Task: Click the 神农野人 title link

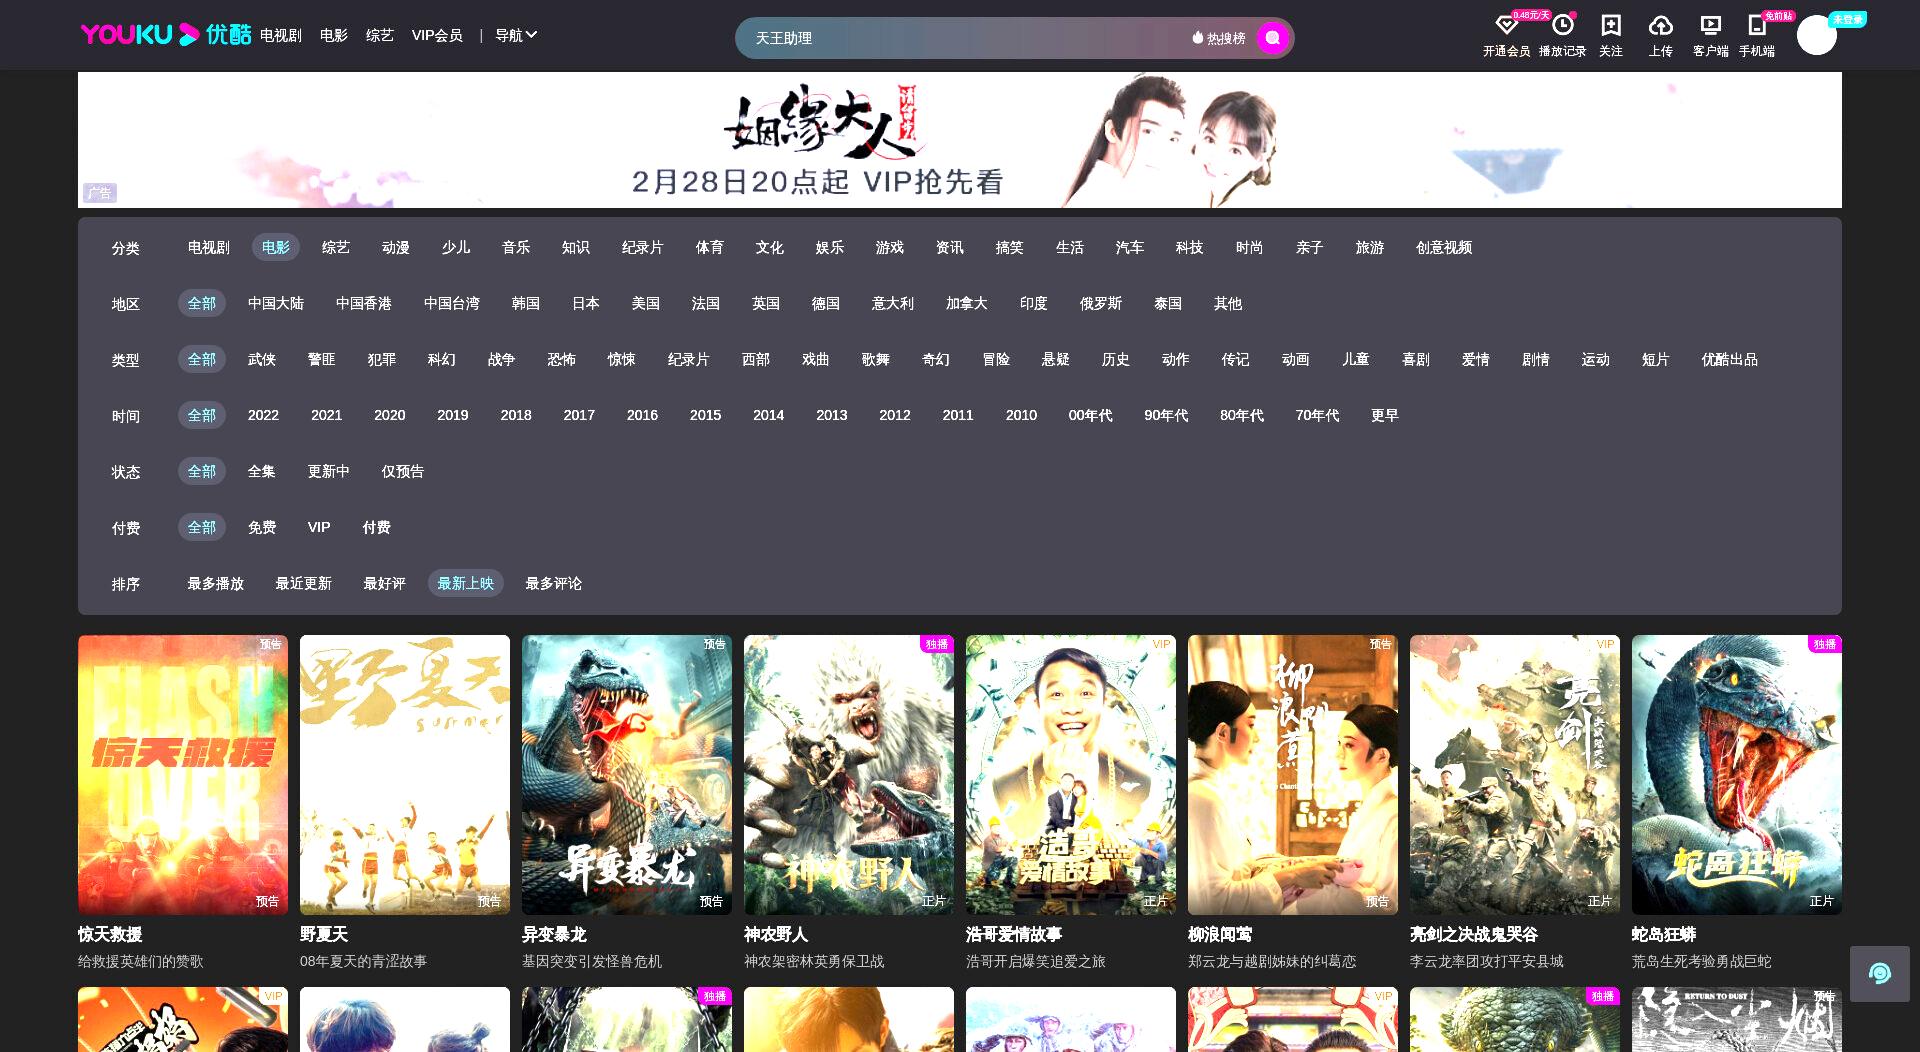Action: (x=776, y=934)
